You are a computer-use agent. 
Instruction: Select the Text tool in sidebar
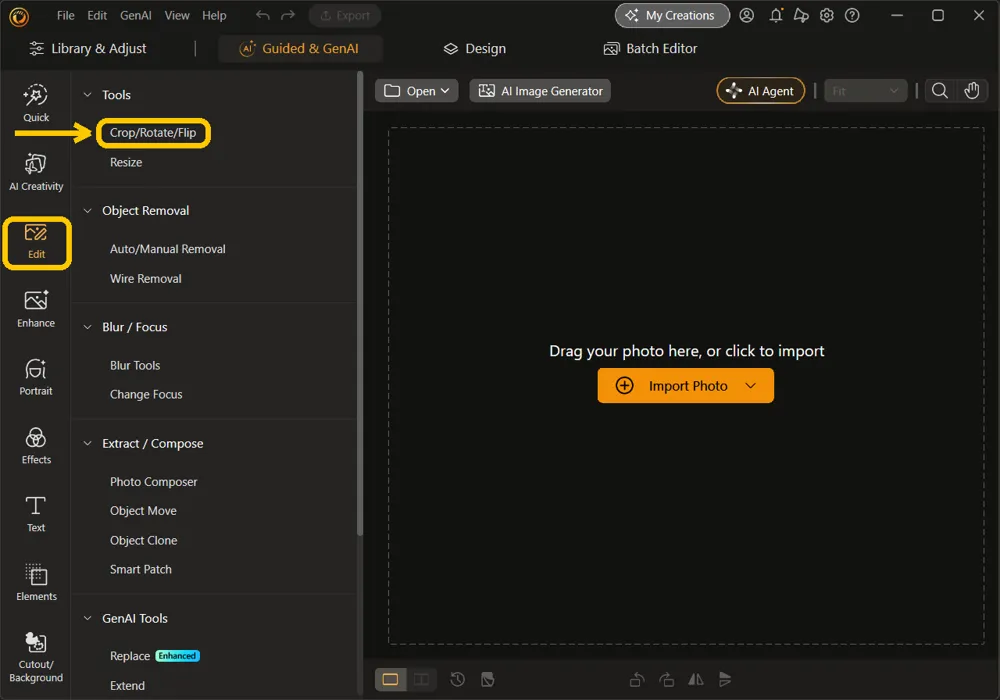pos(36,514)
